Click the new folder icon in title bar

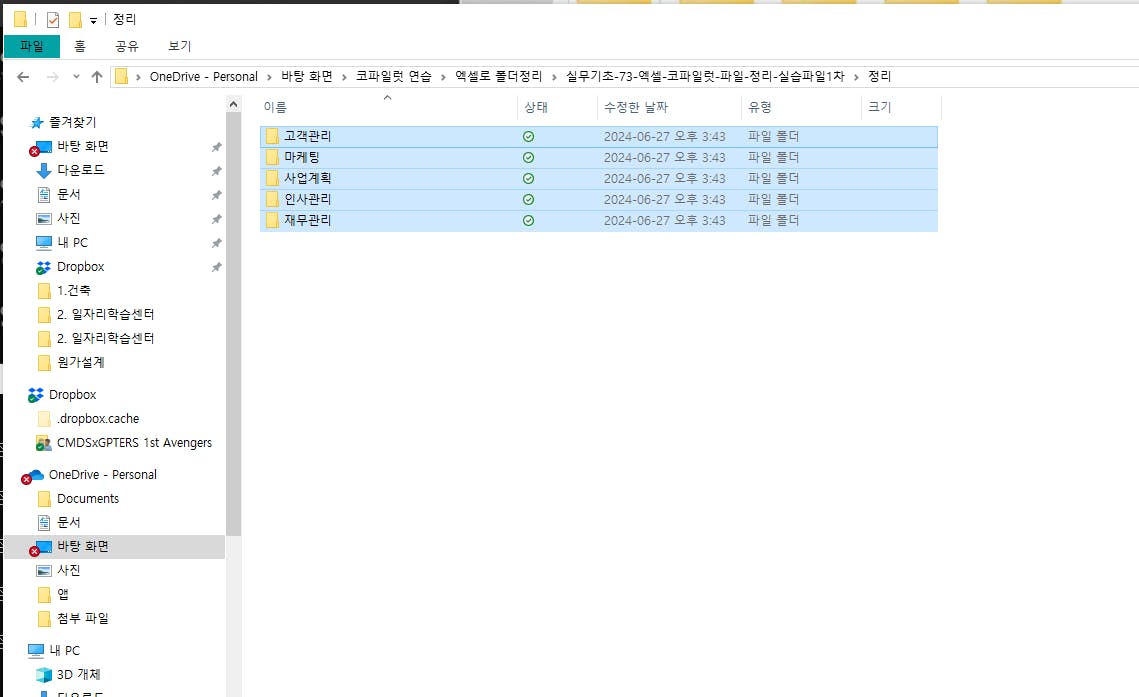[75, 20]
